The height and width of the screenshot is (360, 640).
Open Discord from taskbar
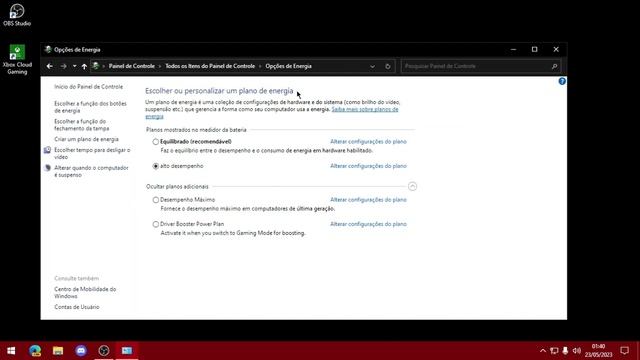(81, 351)
